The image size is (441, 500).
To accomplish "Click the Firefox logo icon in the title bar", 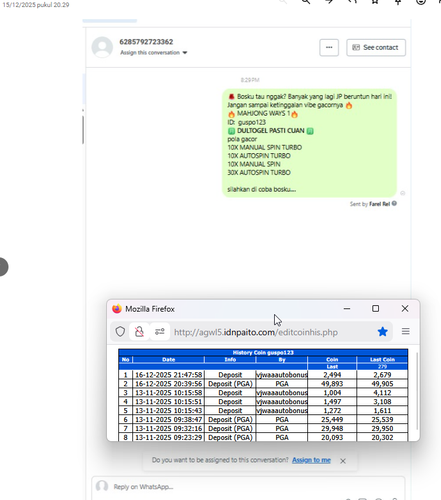I will click(x=117, y=309).
